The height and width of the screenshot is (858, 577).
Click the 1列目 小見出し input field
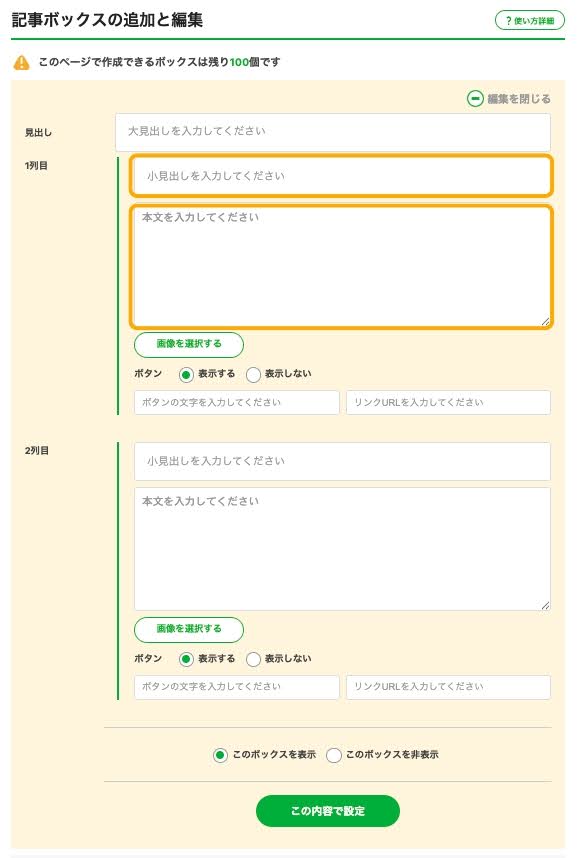[x=342, y=176]
